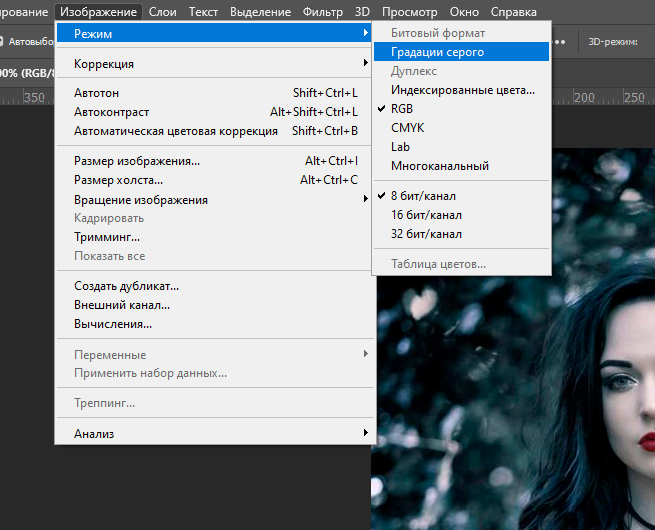Open the Справка menu
655x530 pixels.
click(x=514, y=12)
